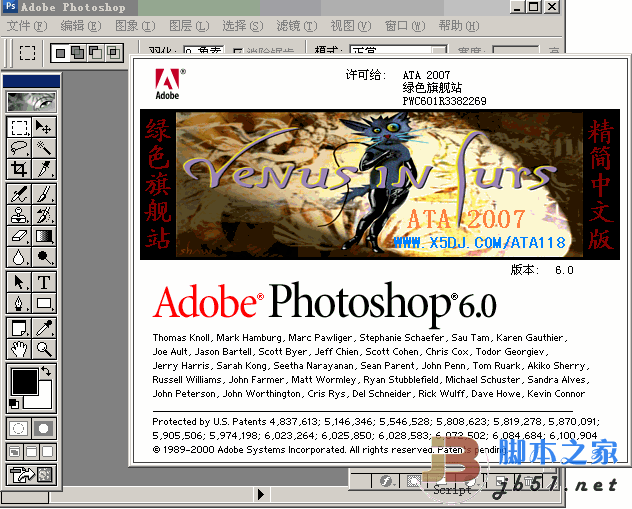Click the foreground color swatch
The image size is (632, 509).
pos(24,381)
